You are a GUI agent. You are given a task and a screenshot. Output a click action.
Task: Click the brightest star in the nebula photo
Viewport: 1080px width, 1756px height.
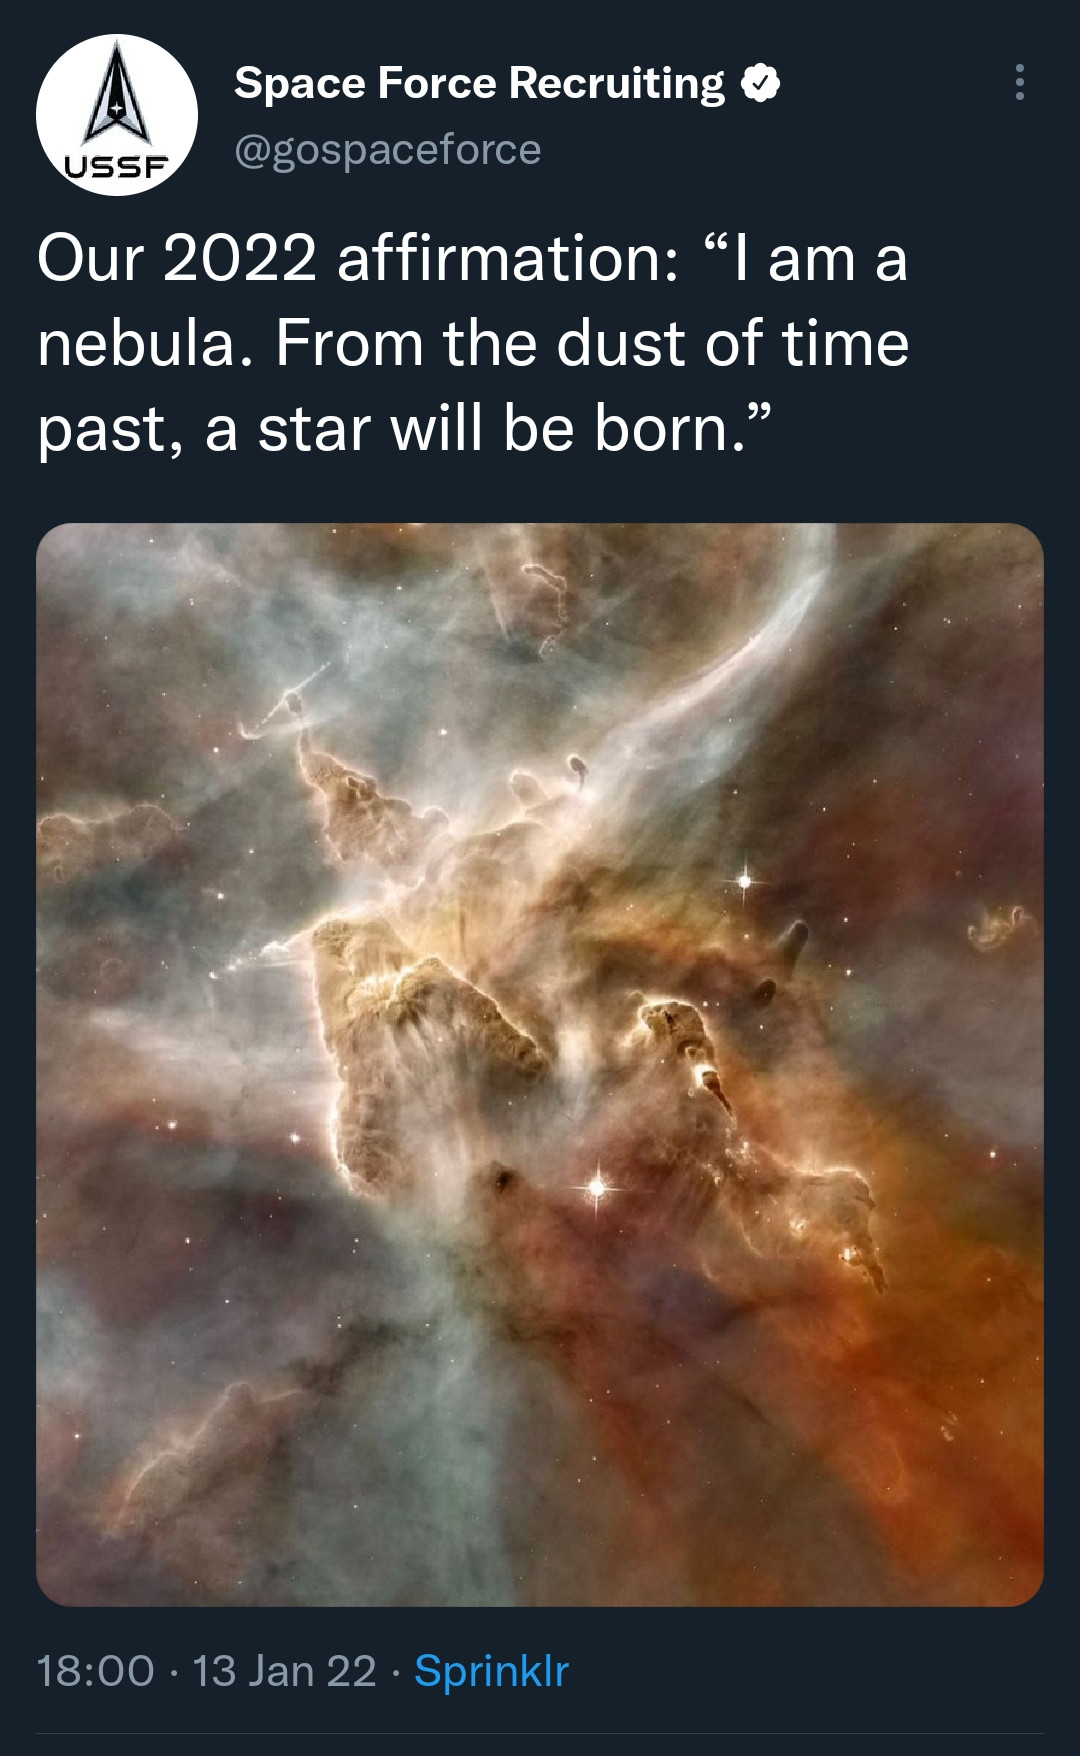pyautogui.click(x=597, y=1186)
